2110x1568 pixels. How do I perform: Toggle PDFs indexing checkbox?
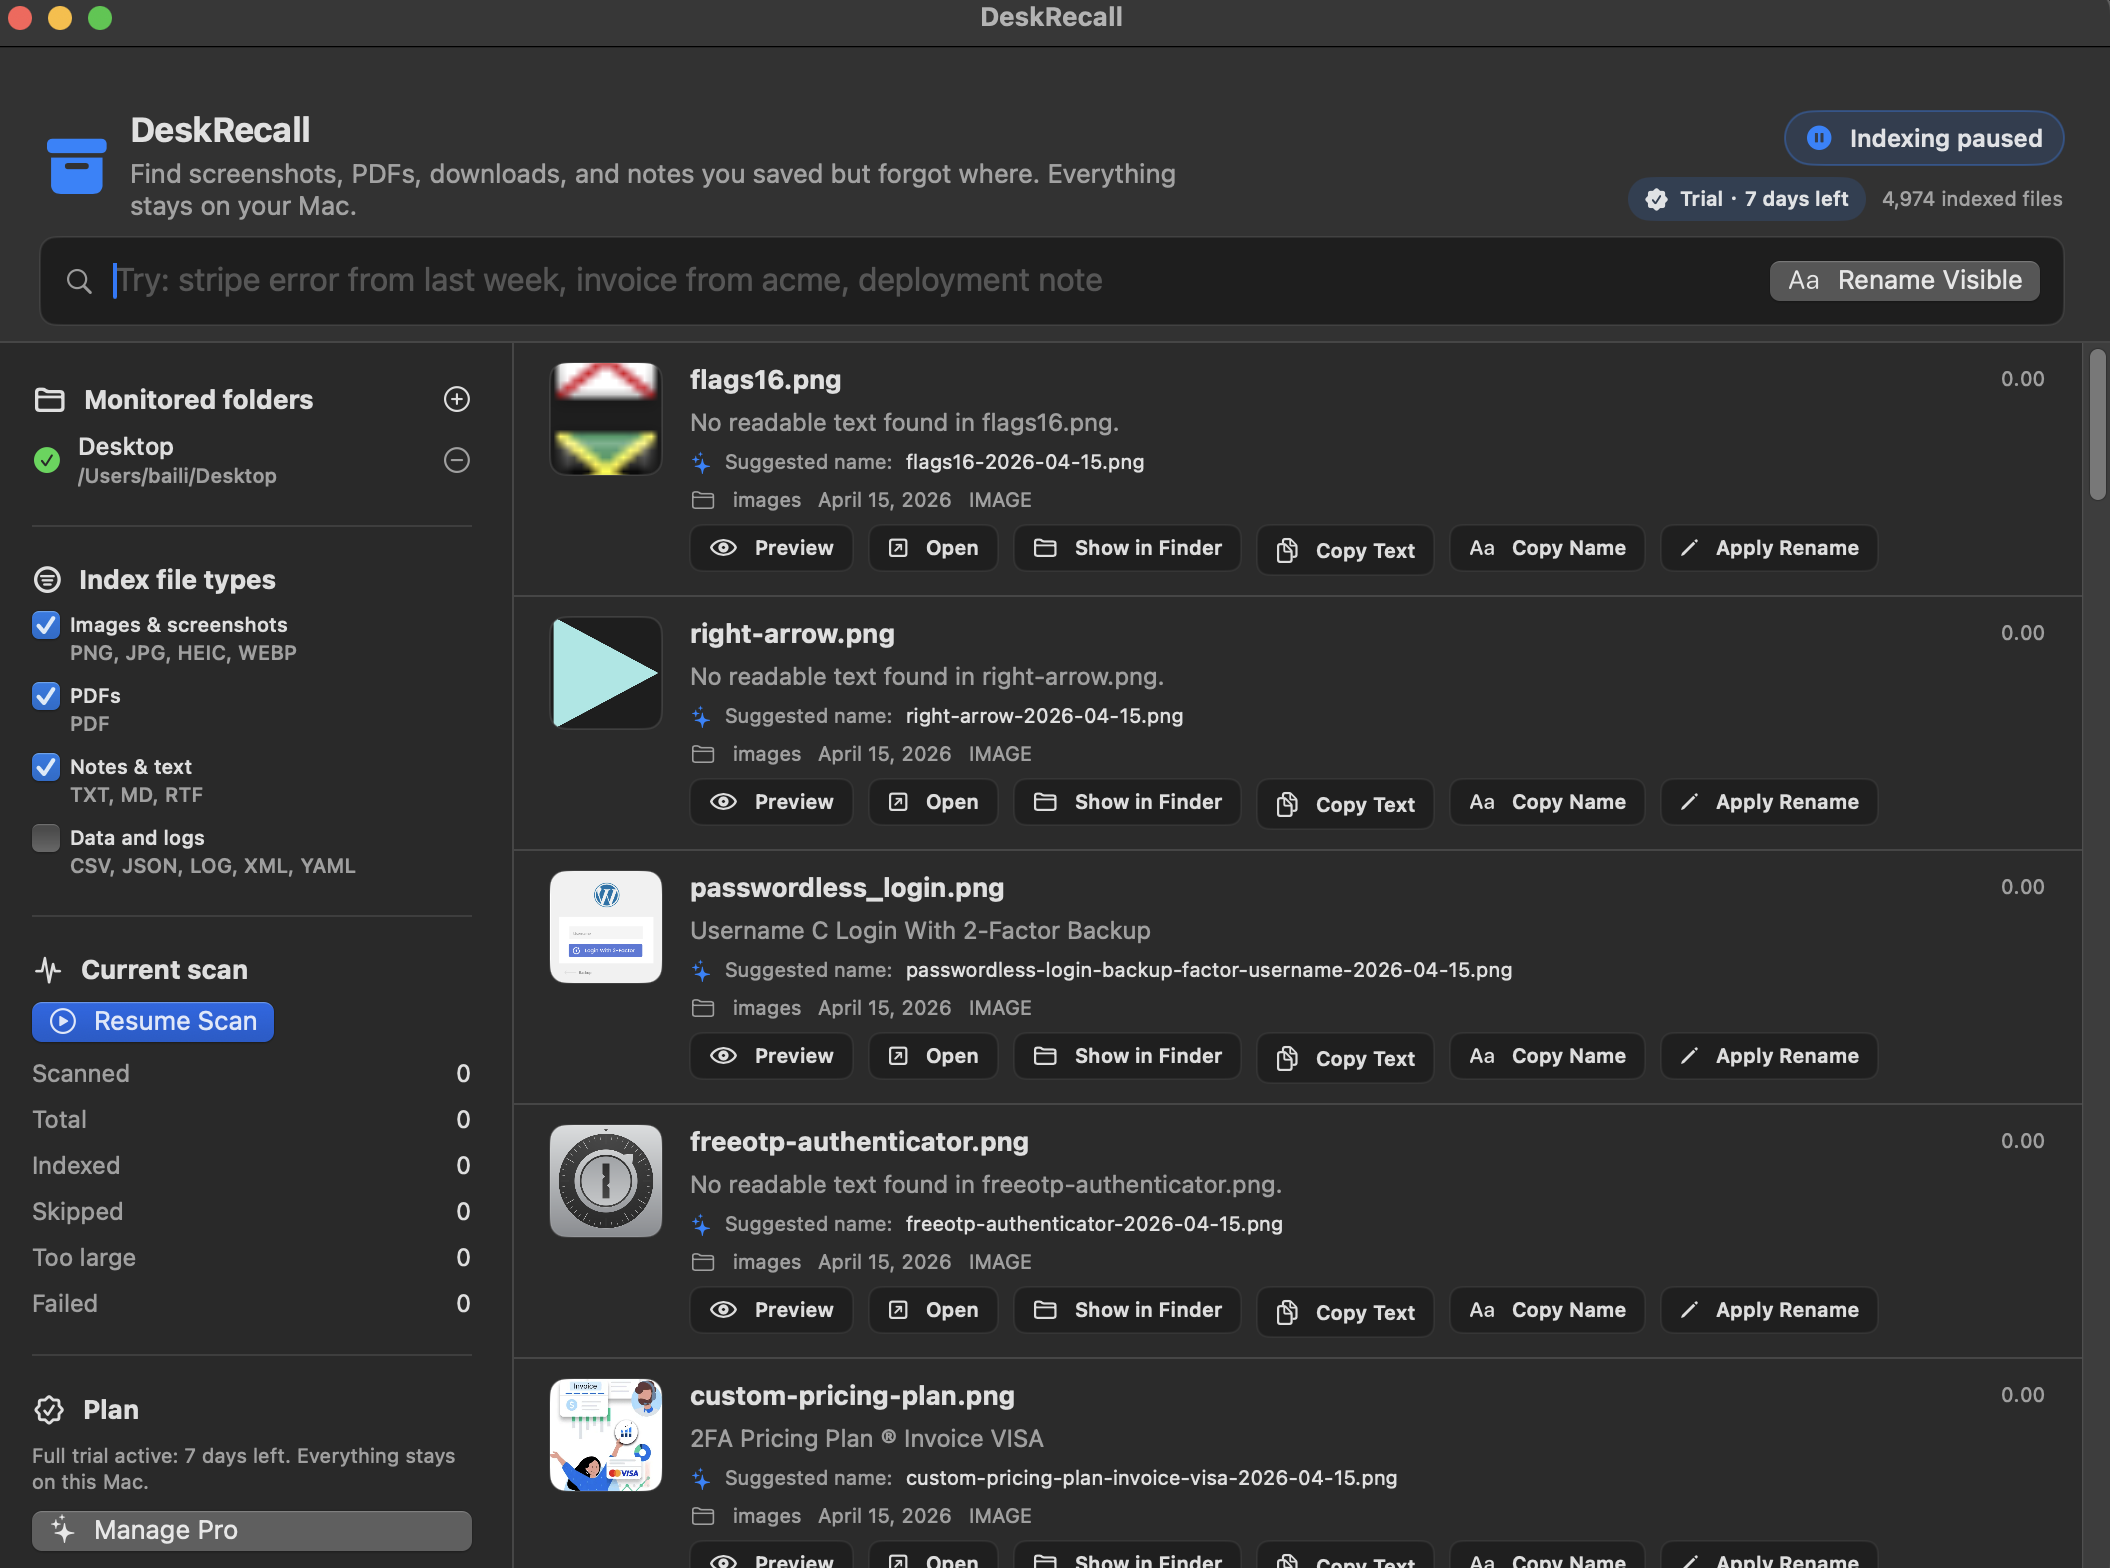[x=46, y=696]
